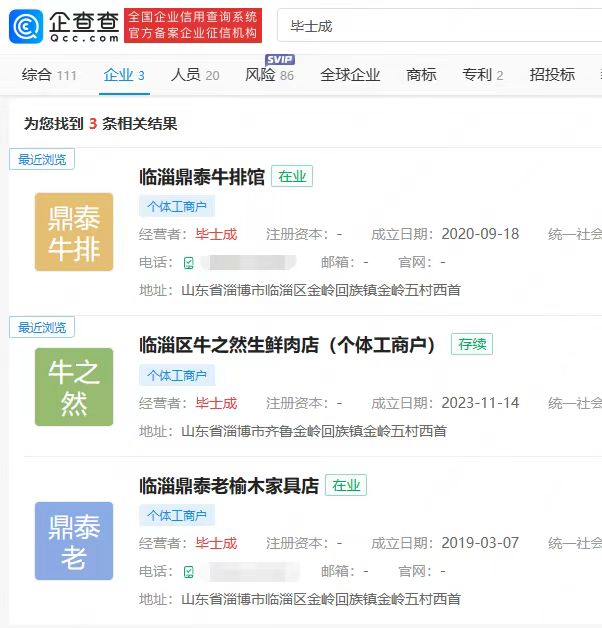602x628 pixels.
Task: Click address of 临淄鼎泰牛排馆
Action: click(321, 290)
